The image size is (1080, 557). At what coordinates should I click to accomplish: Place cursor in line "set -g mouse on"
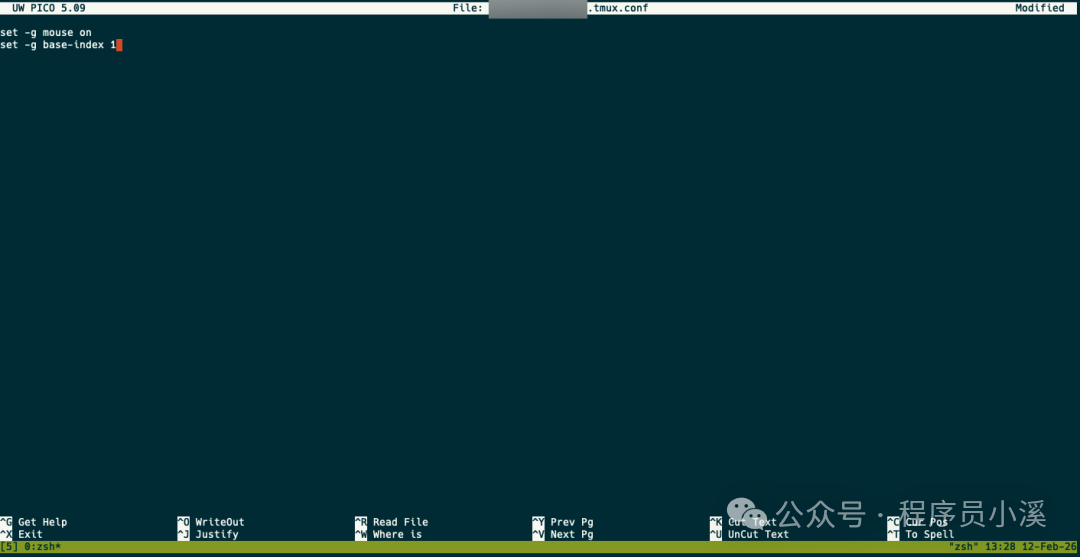(45, 32)
